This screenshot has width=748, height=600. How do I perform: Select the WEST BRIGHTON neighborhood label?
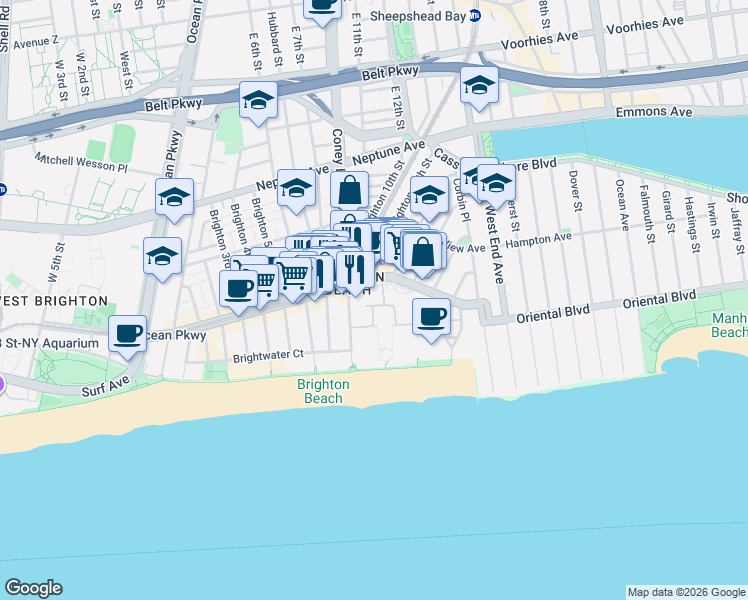coord(54,301)
